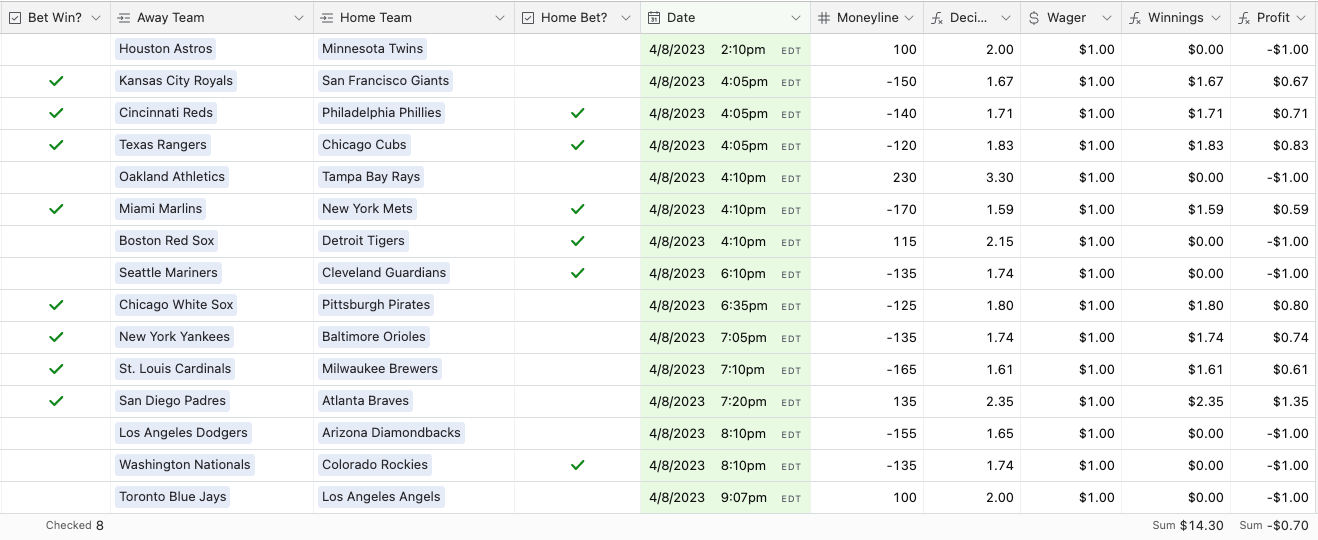Click the calendar icon in Date header
The width and height of the screenshot is (1318, 540).
tap(654, 18)
